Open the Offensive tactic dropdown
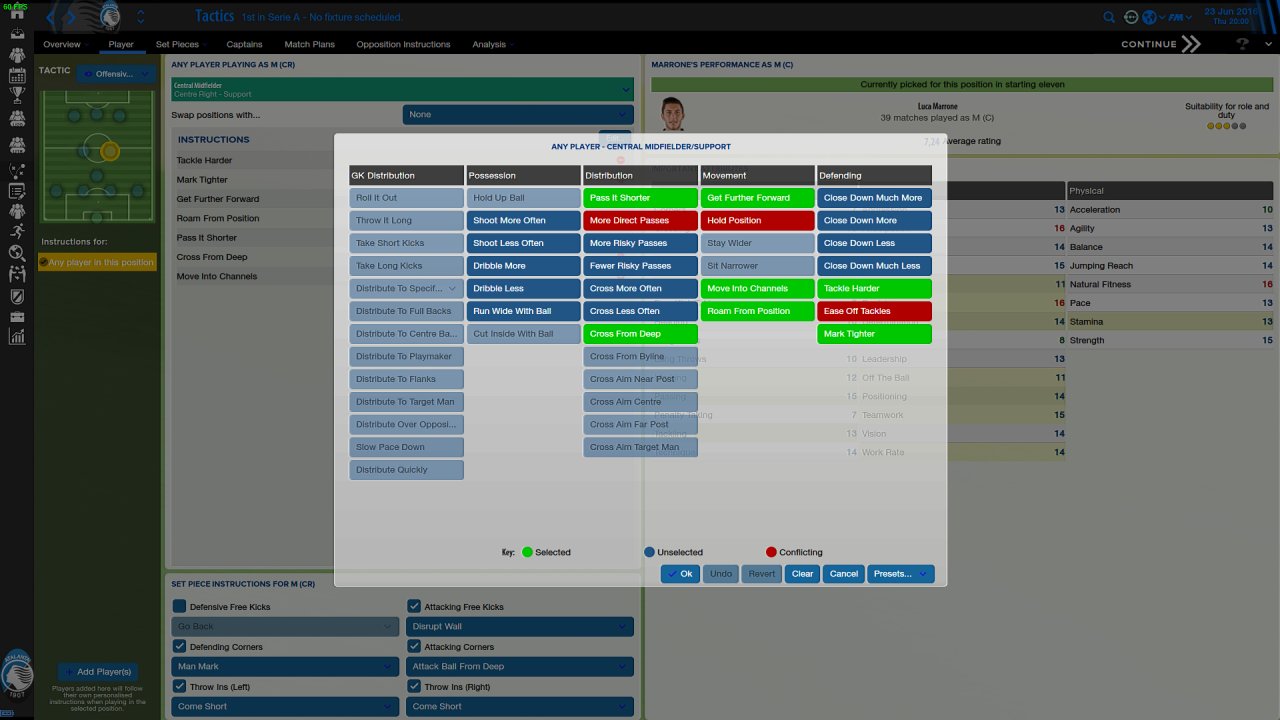Viewport: 1280px width, 720px height. coord(117,73)
